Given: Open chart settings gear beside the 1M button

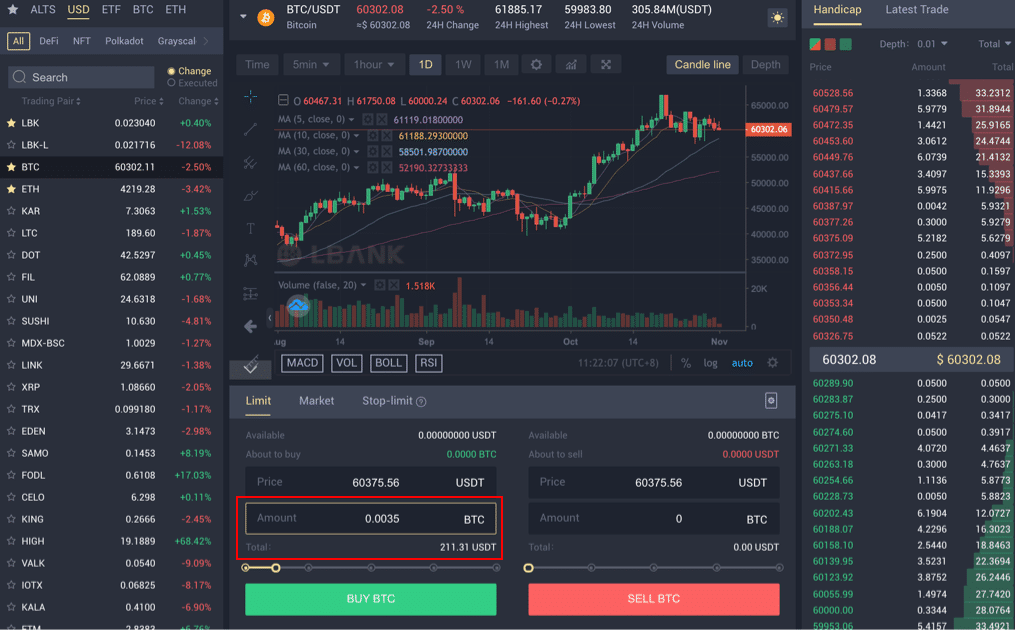Looking at the screenshot, I should pos(536,65).
